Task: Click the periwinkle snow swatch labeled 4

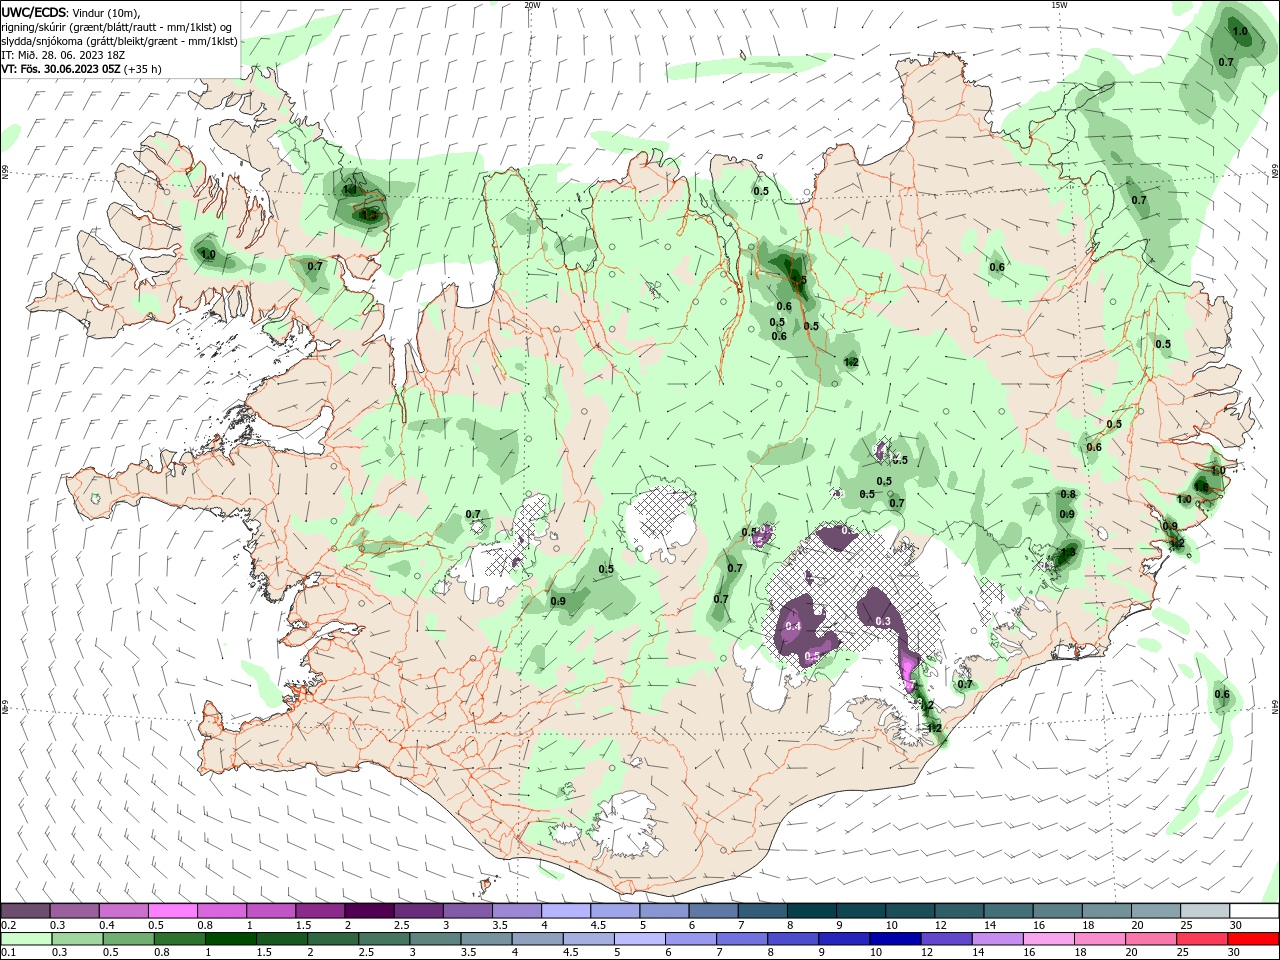Action: 566,911
